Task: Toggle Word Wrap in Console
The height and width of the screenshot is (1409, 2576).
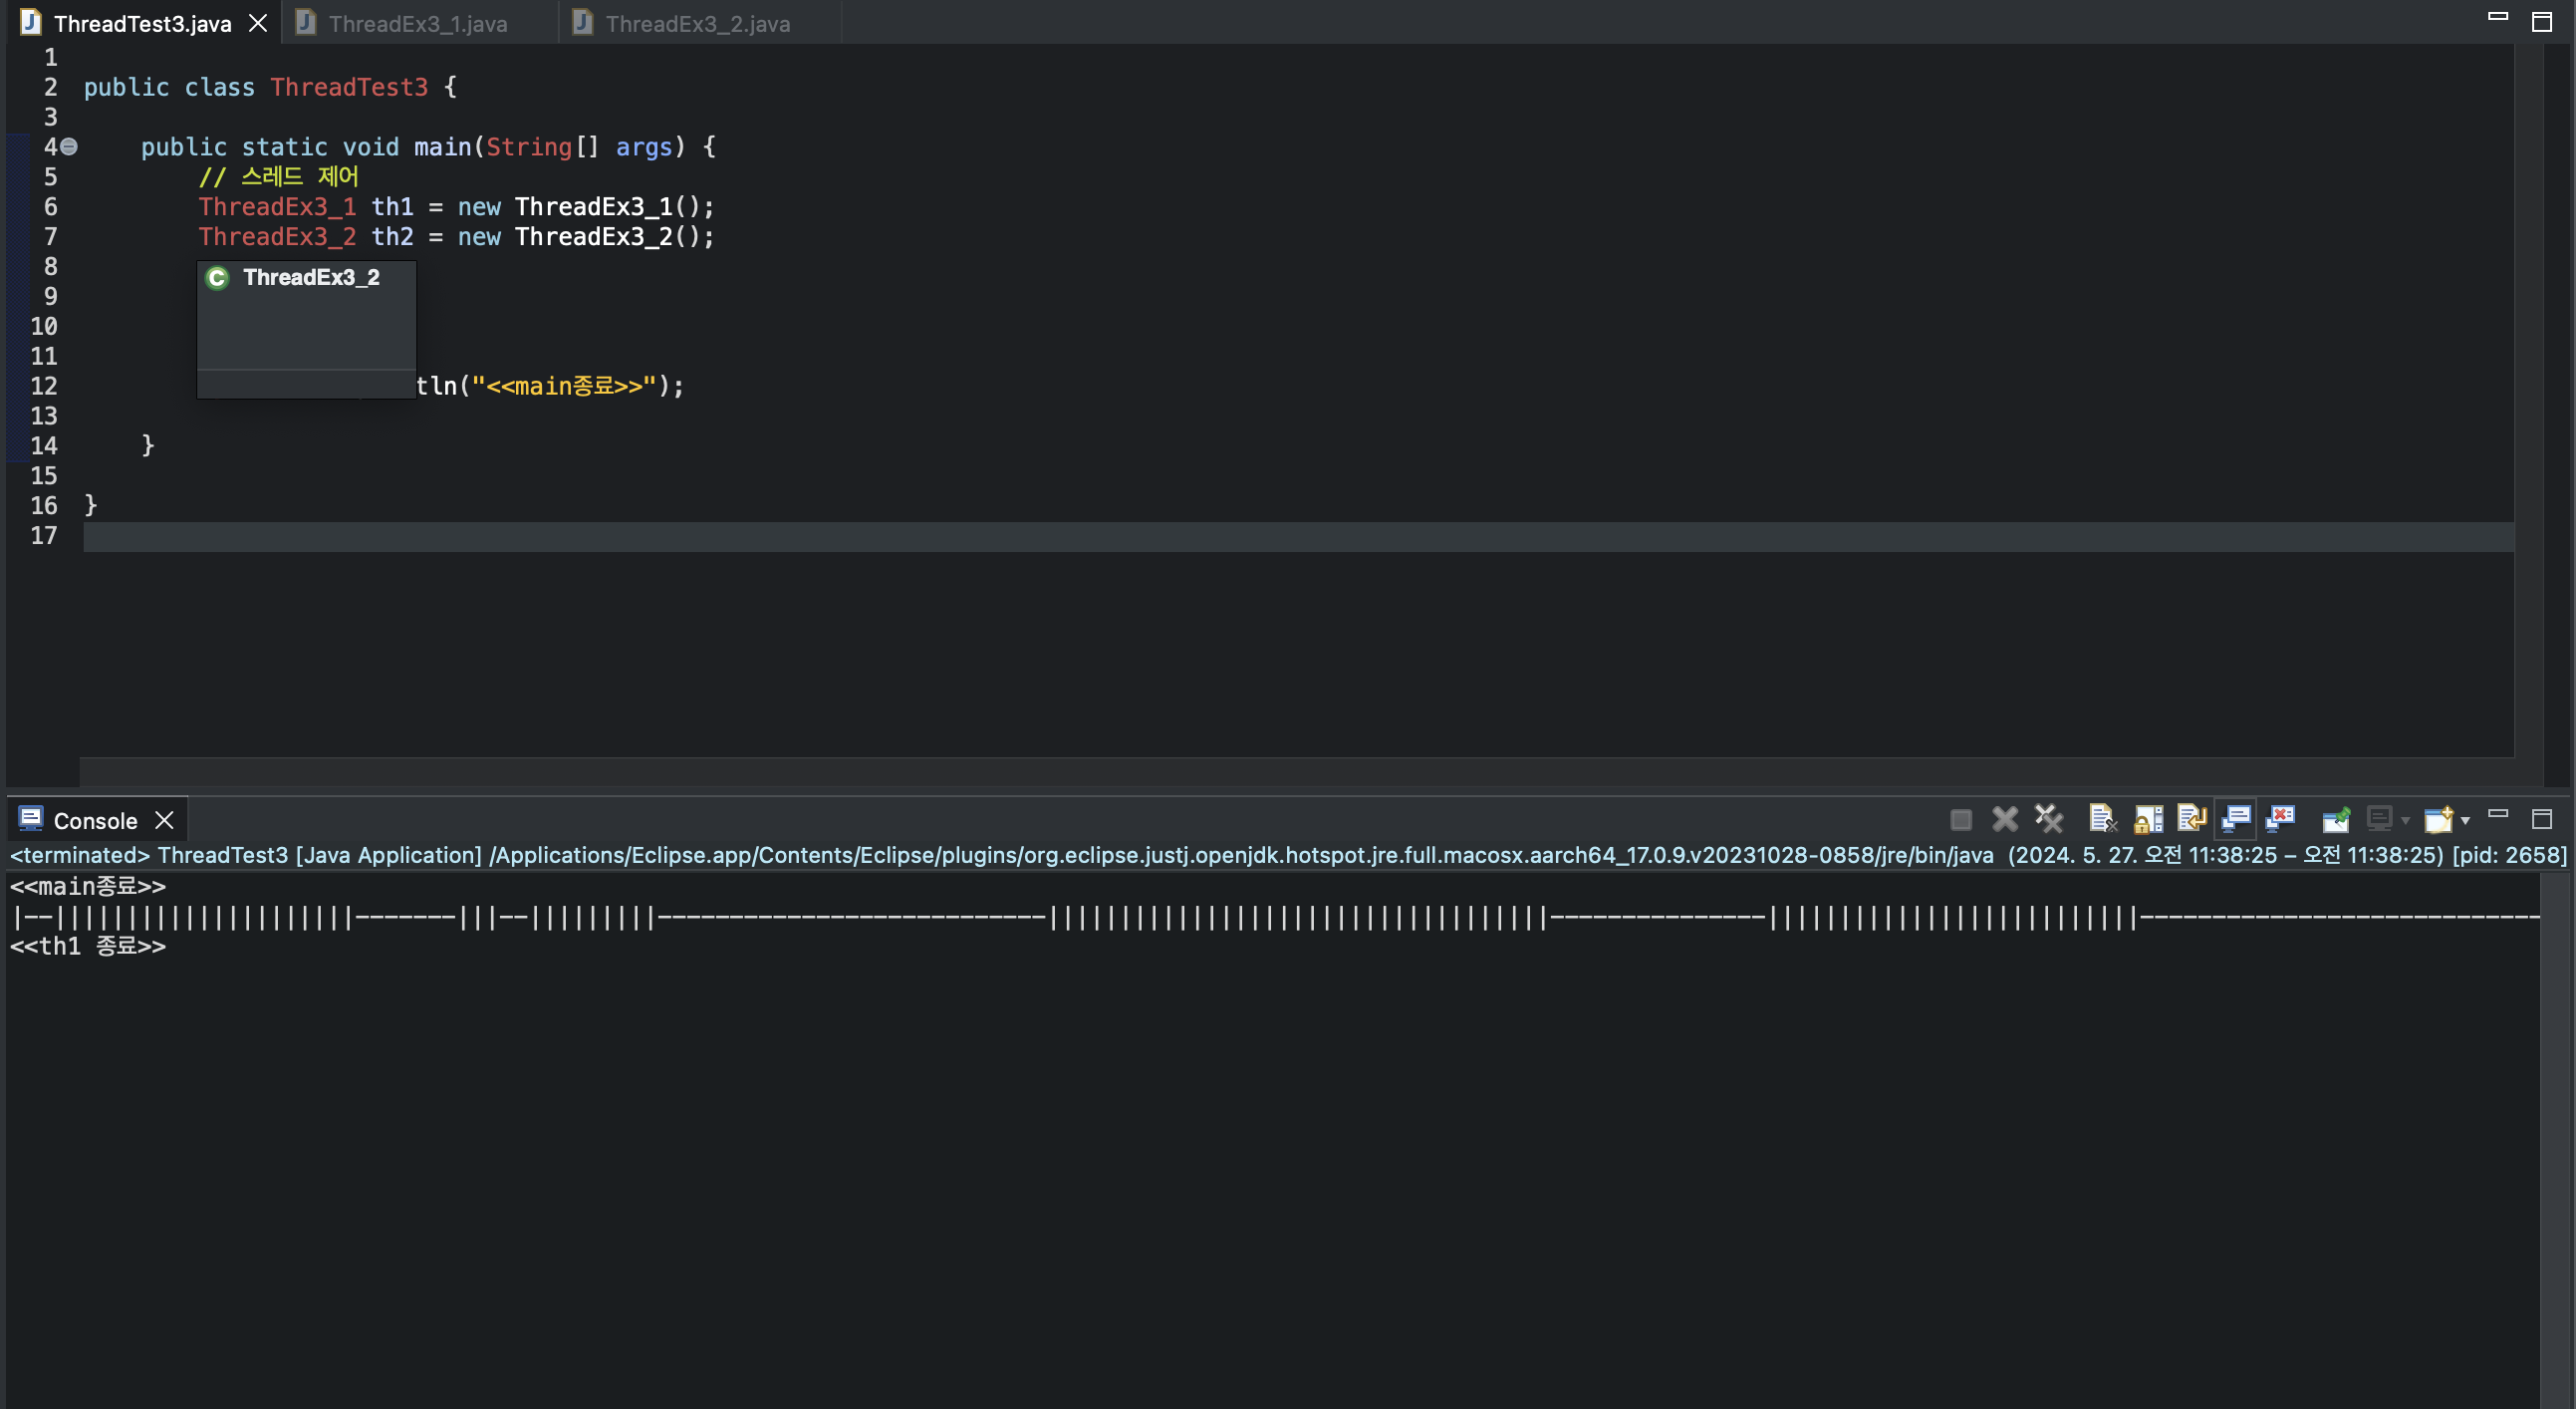Action: pos(2191,820)
